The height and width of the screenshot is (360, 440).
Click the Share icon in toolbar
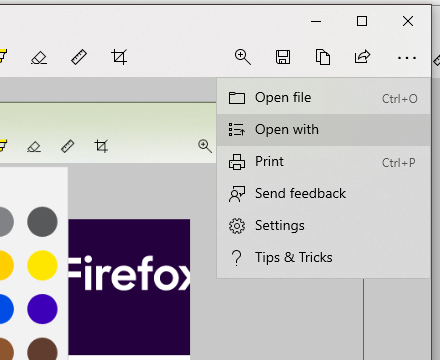click(x=362, y=56)
